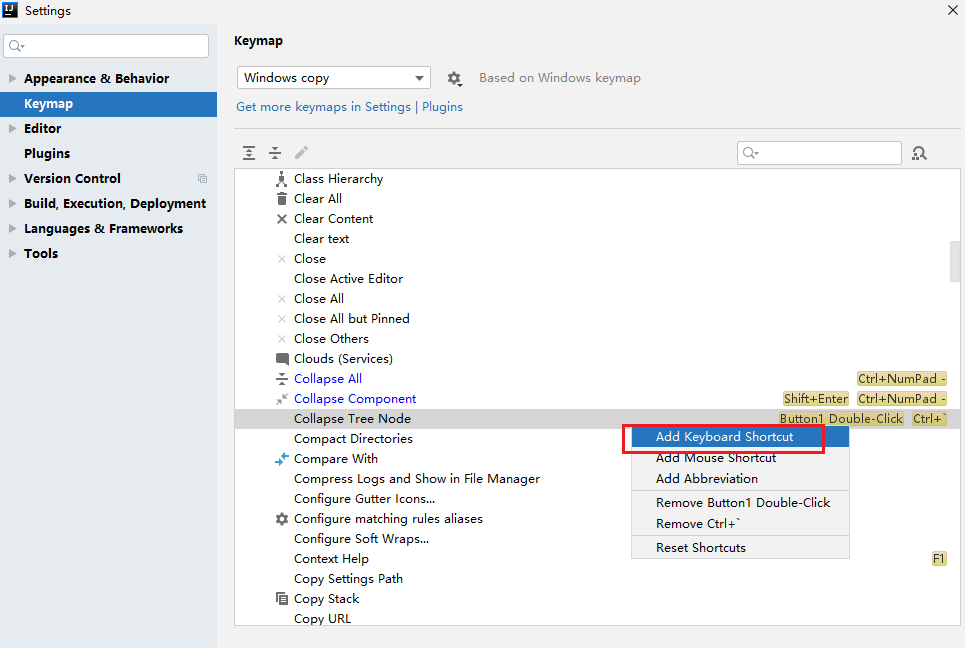Expand the Version Control section
Viewport: 965px width, 648px height.
[12, 178]
